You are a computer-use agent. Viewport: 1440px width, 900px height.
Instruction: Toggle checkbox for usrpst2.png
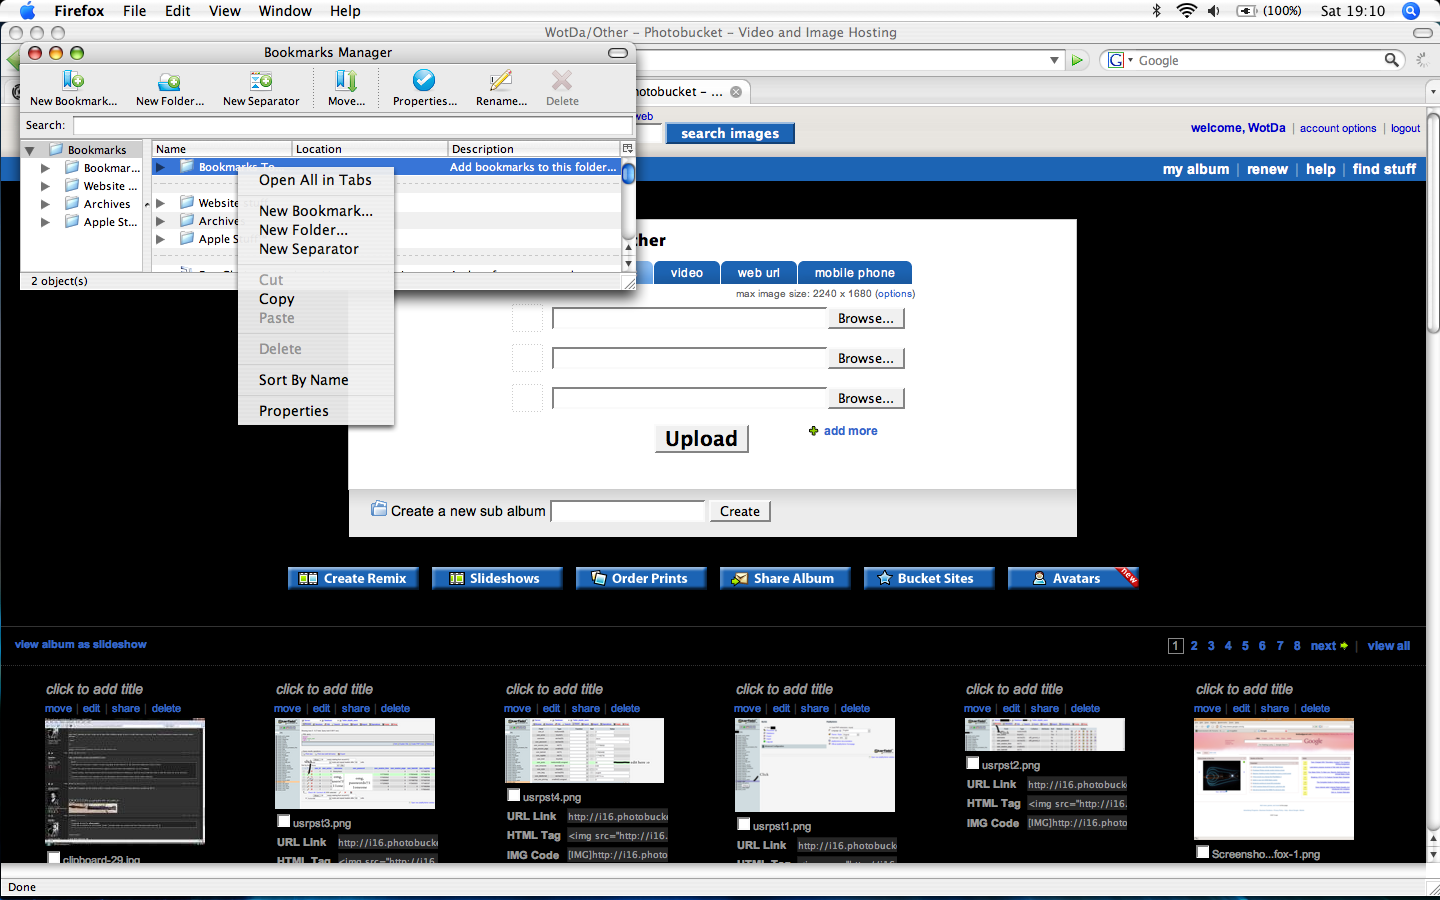pos(973,763)
